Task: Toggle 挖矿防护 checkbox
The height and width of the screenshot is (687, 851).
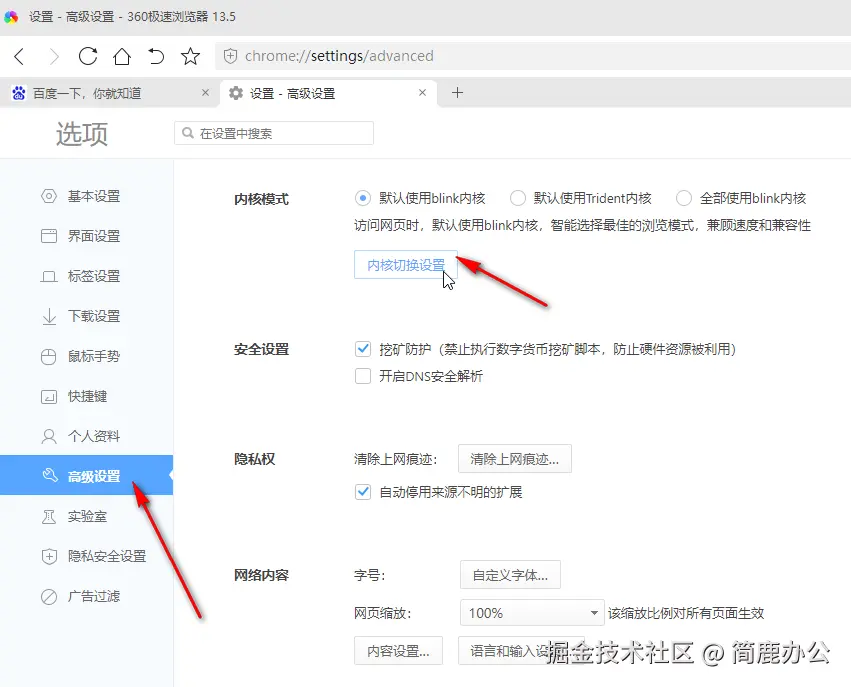Action: click(363, 349)
